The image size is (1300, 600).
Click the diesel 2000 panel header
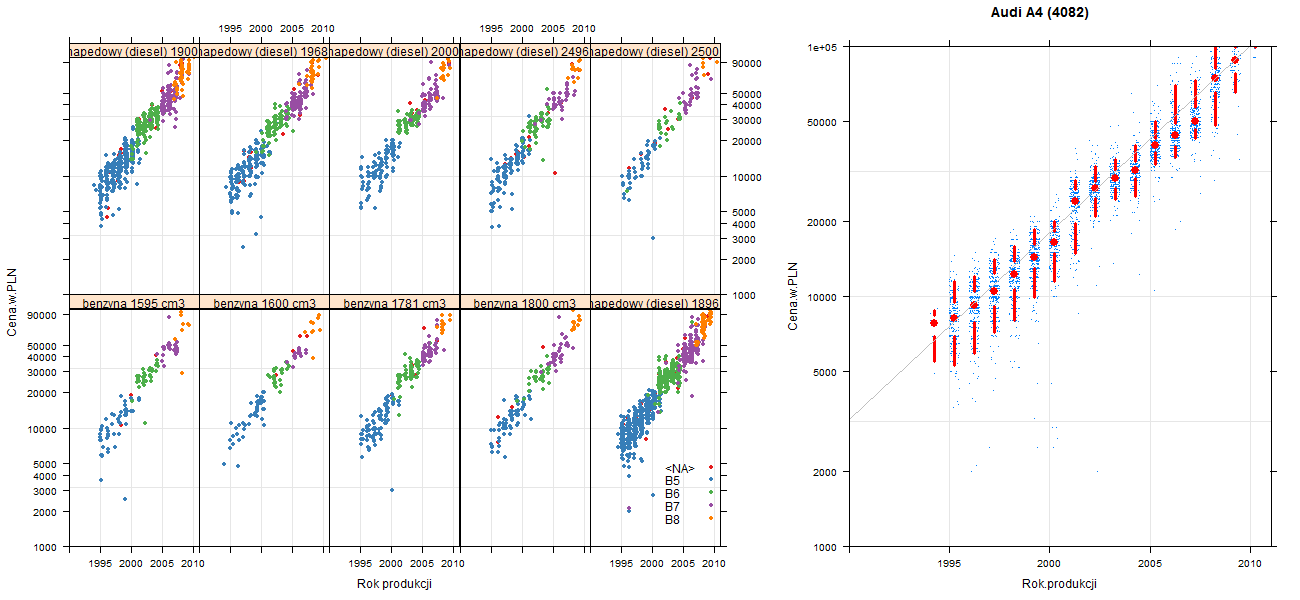(394, 51)
